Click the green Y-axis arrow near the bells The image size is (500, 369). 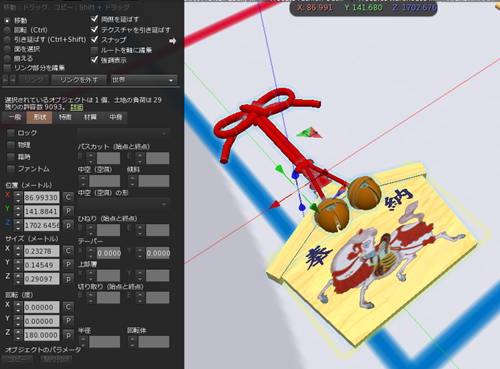point(314,208)
